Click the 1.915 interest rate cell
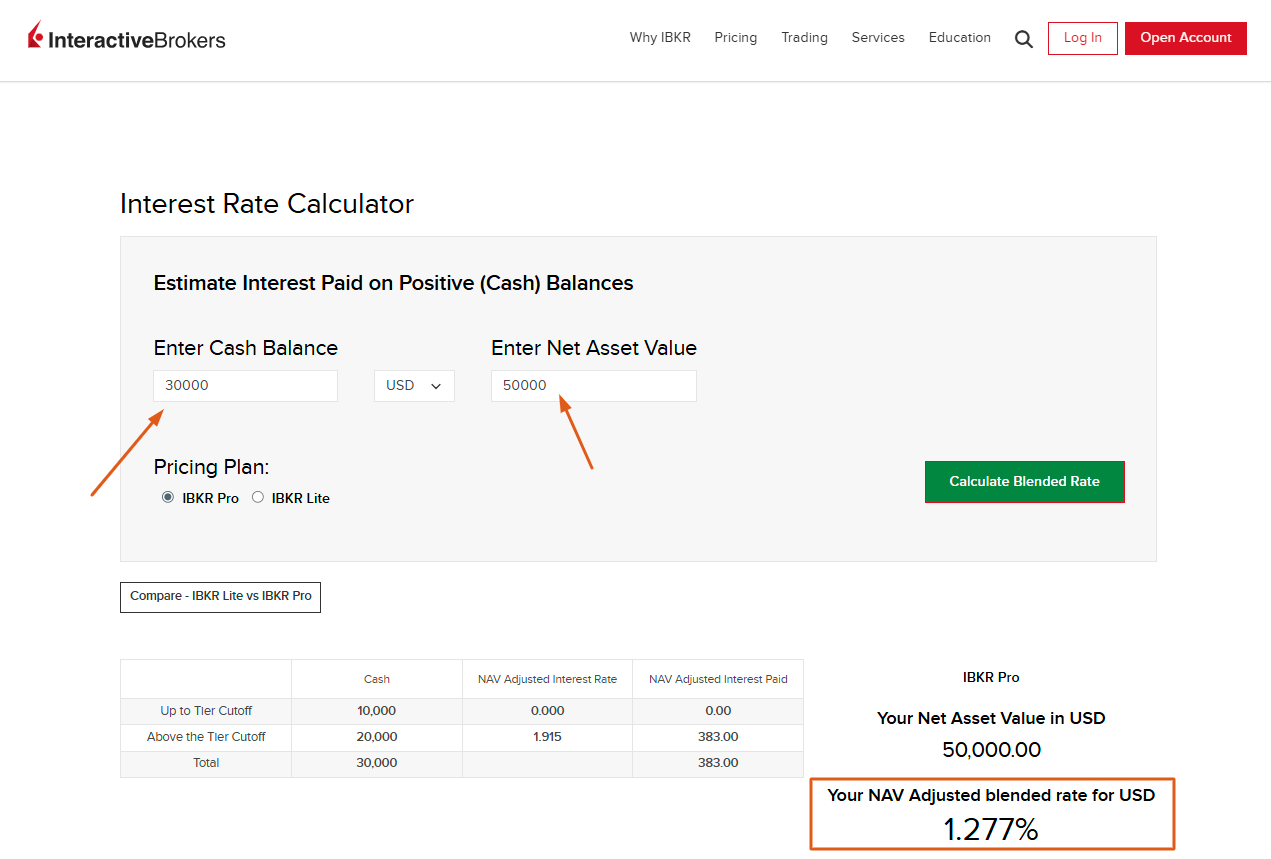Screen dimensions: 1271x859 pyautogui.click(x=547, y=737)
